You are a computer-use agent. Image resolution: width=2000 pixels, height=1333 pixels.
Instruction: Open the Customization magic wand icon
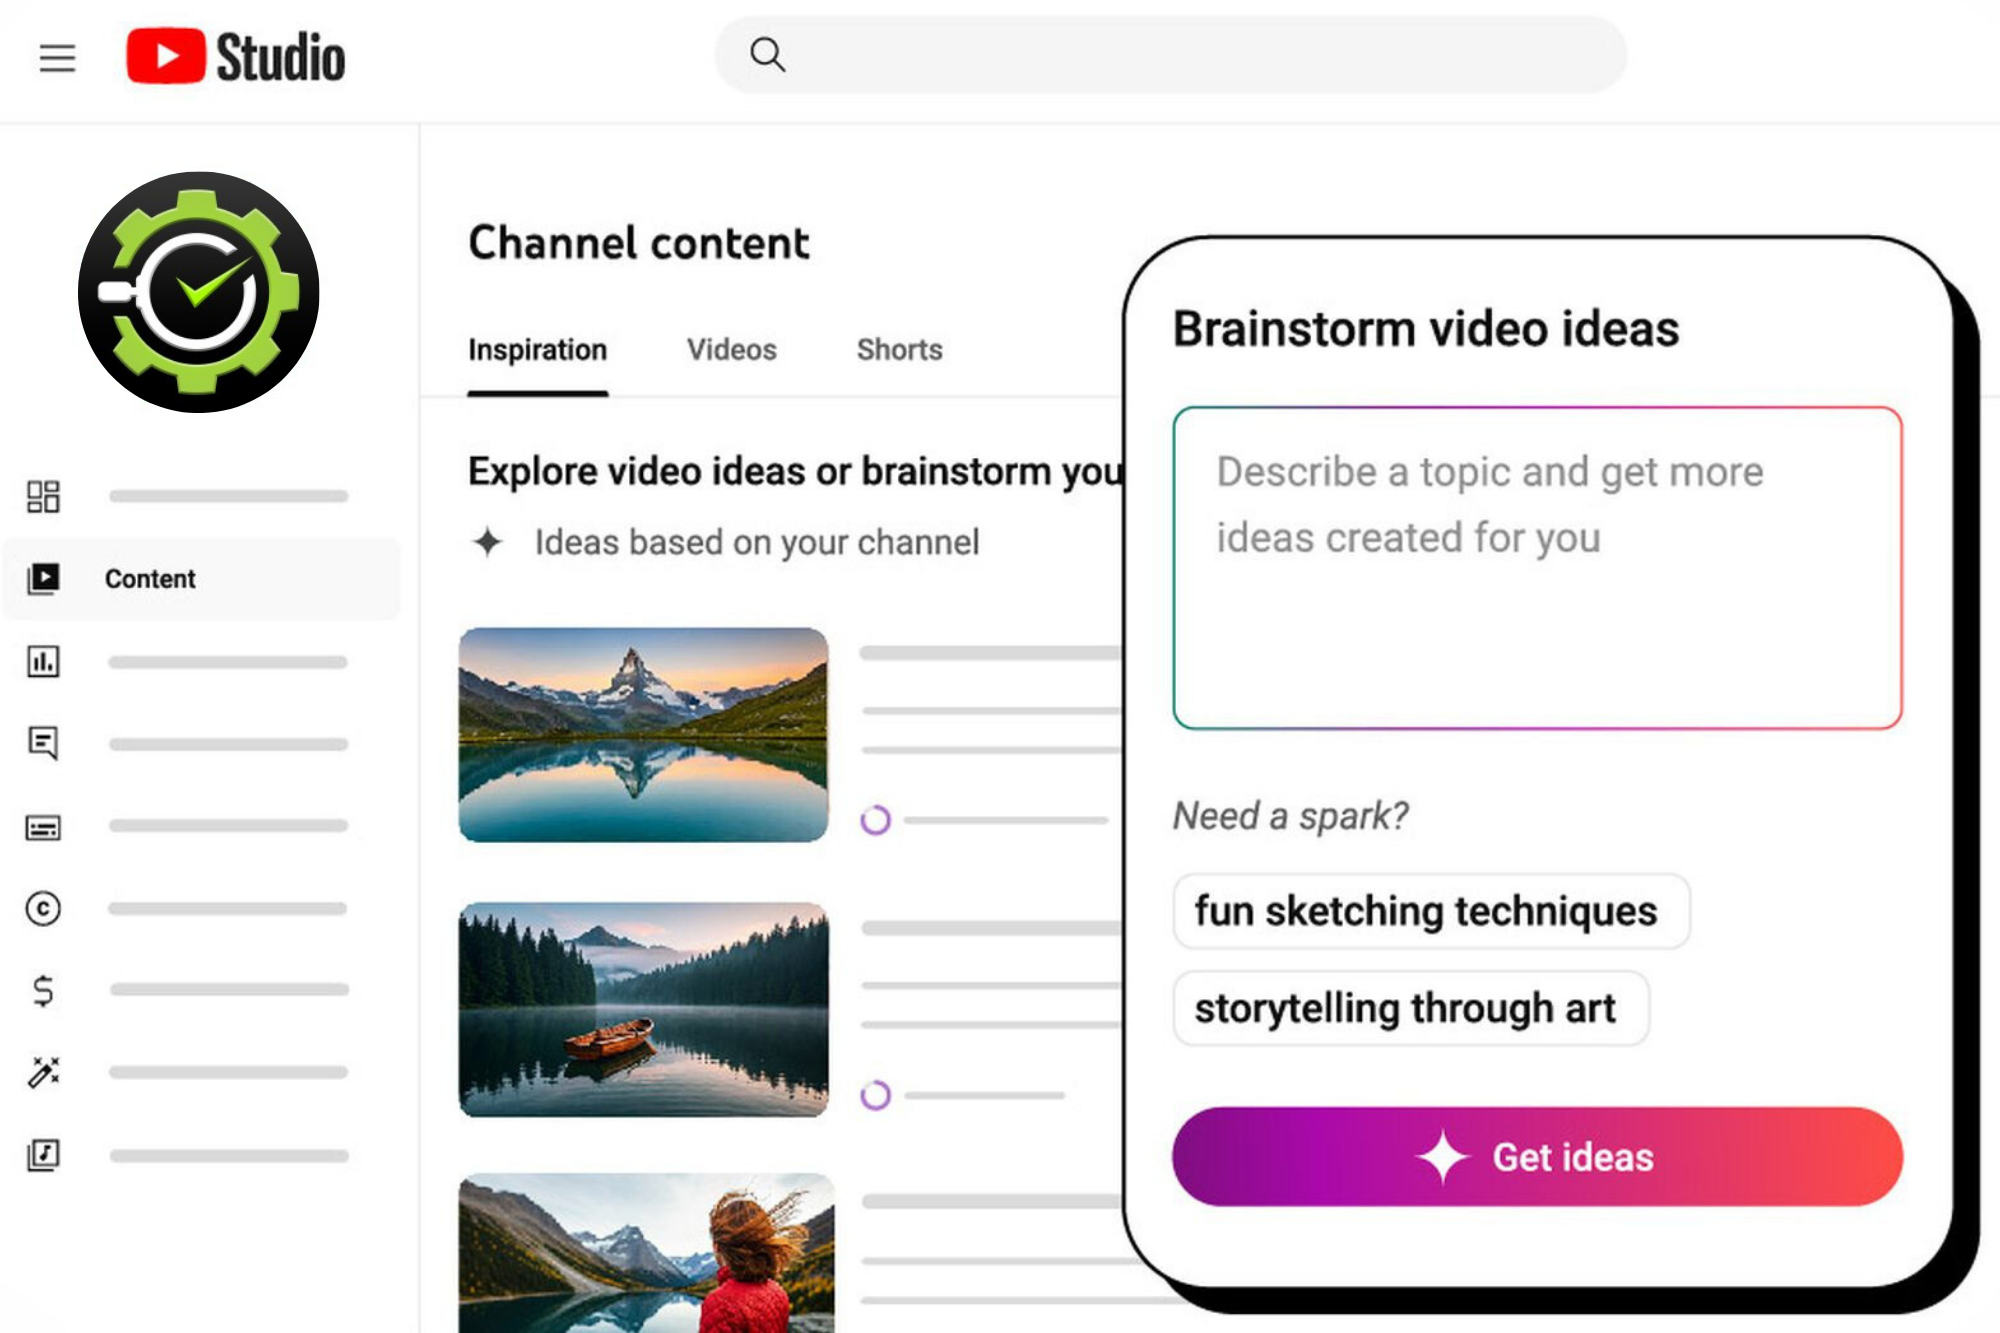click(43, 1072)
